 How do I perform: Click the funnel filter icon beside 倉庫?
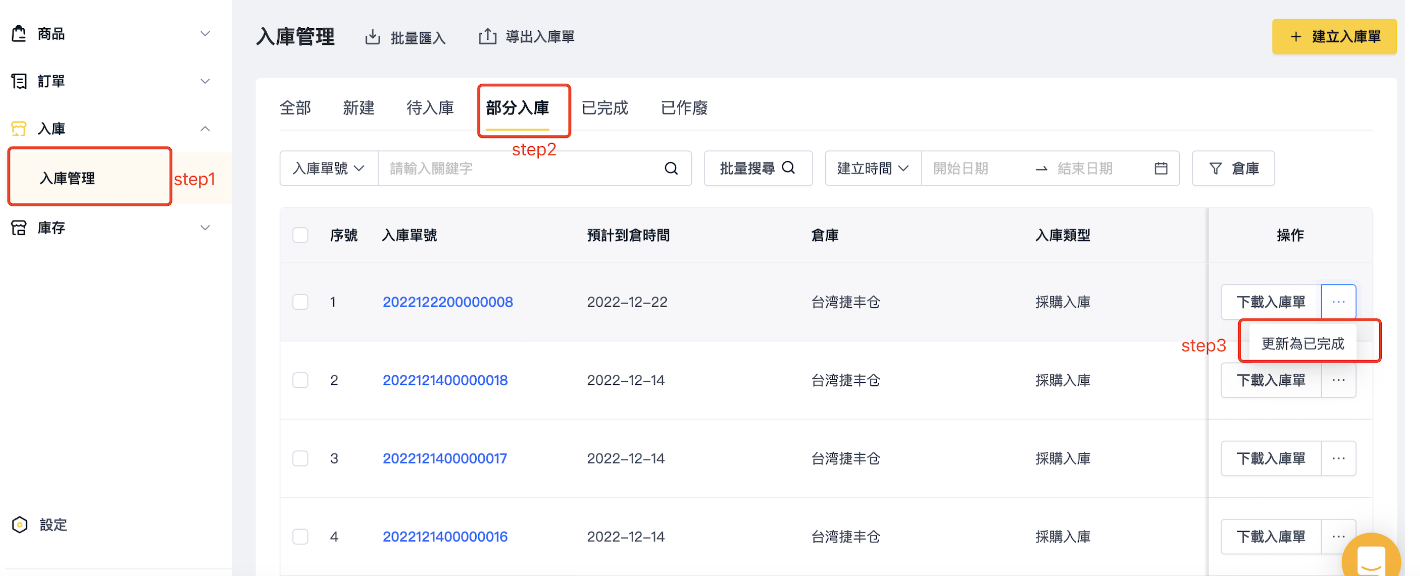tap(1216, 169)
